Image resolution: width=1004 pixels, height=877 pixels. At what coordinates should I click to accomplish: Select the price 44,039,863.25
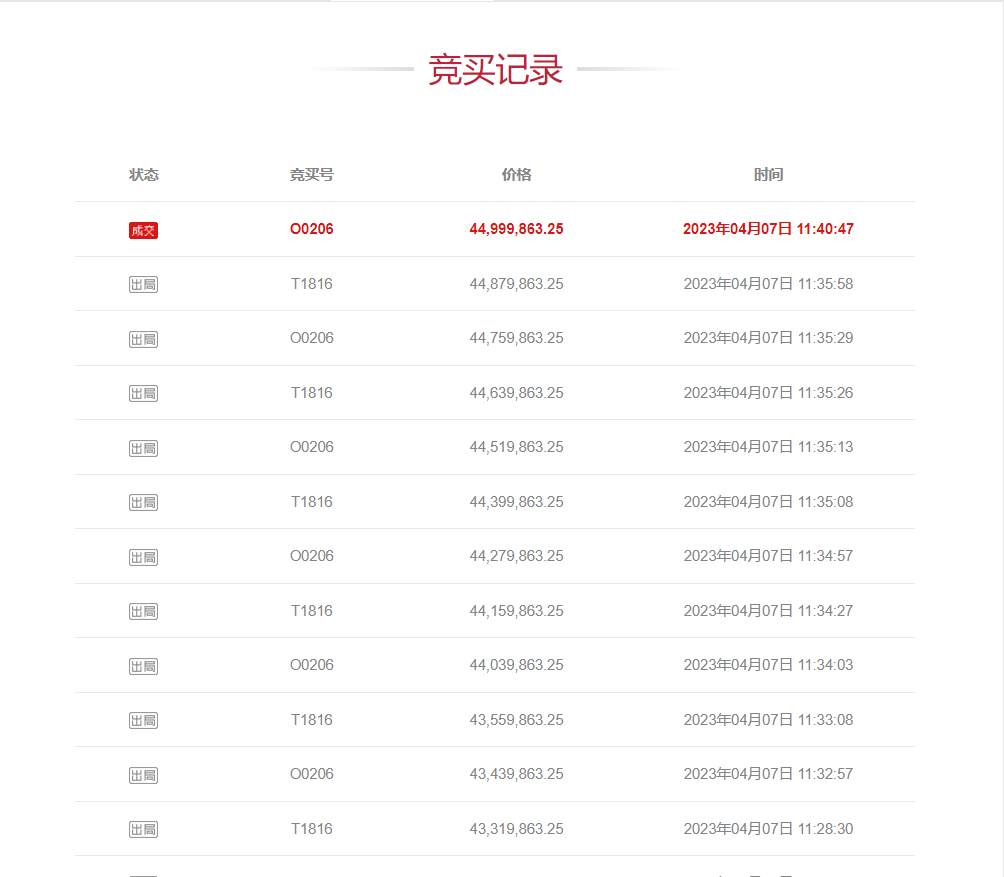coord(516,665)
